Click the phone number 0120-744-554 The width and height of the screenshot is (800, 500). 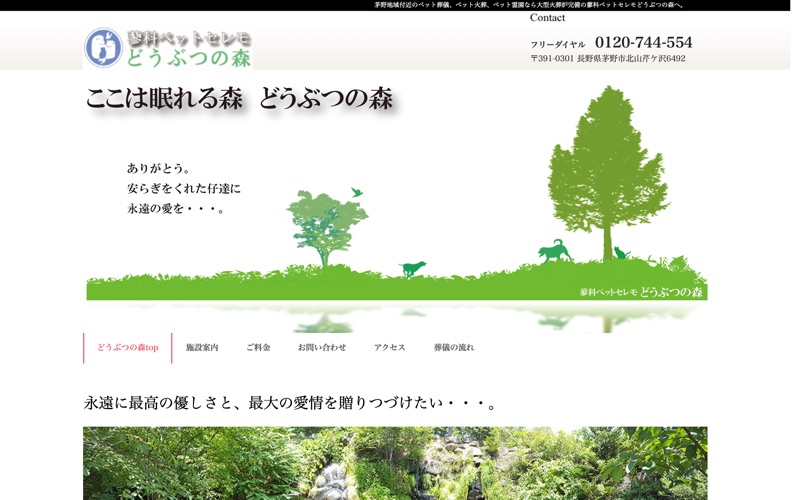tap(643, 42)
